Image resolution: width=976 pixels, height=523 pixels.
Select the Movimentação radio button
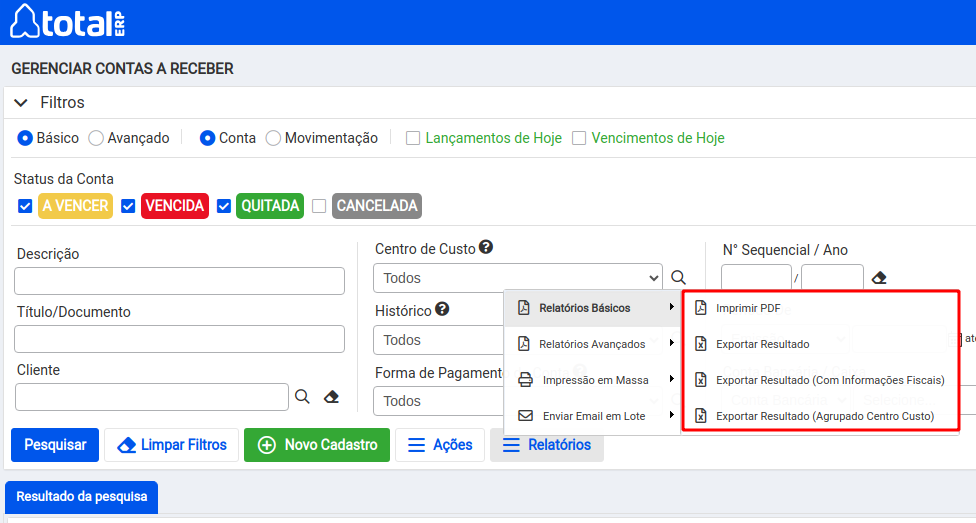tap(273, 138)
